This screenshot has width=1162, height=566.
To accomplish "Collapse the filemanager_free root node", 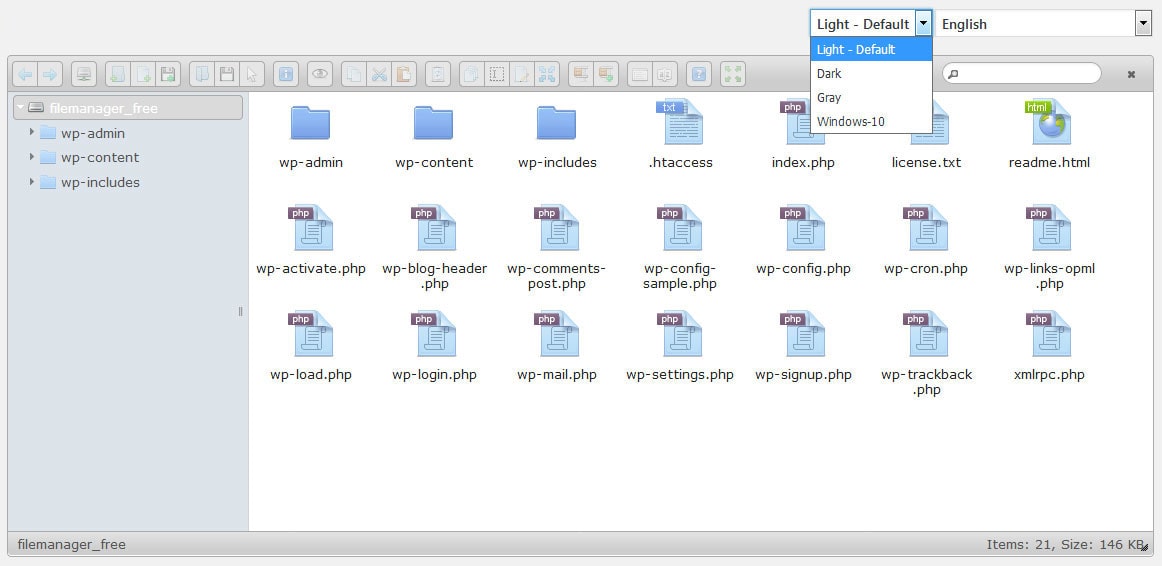I will [x=20, y=107].
